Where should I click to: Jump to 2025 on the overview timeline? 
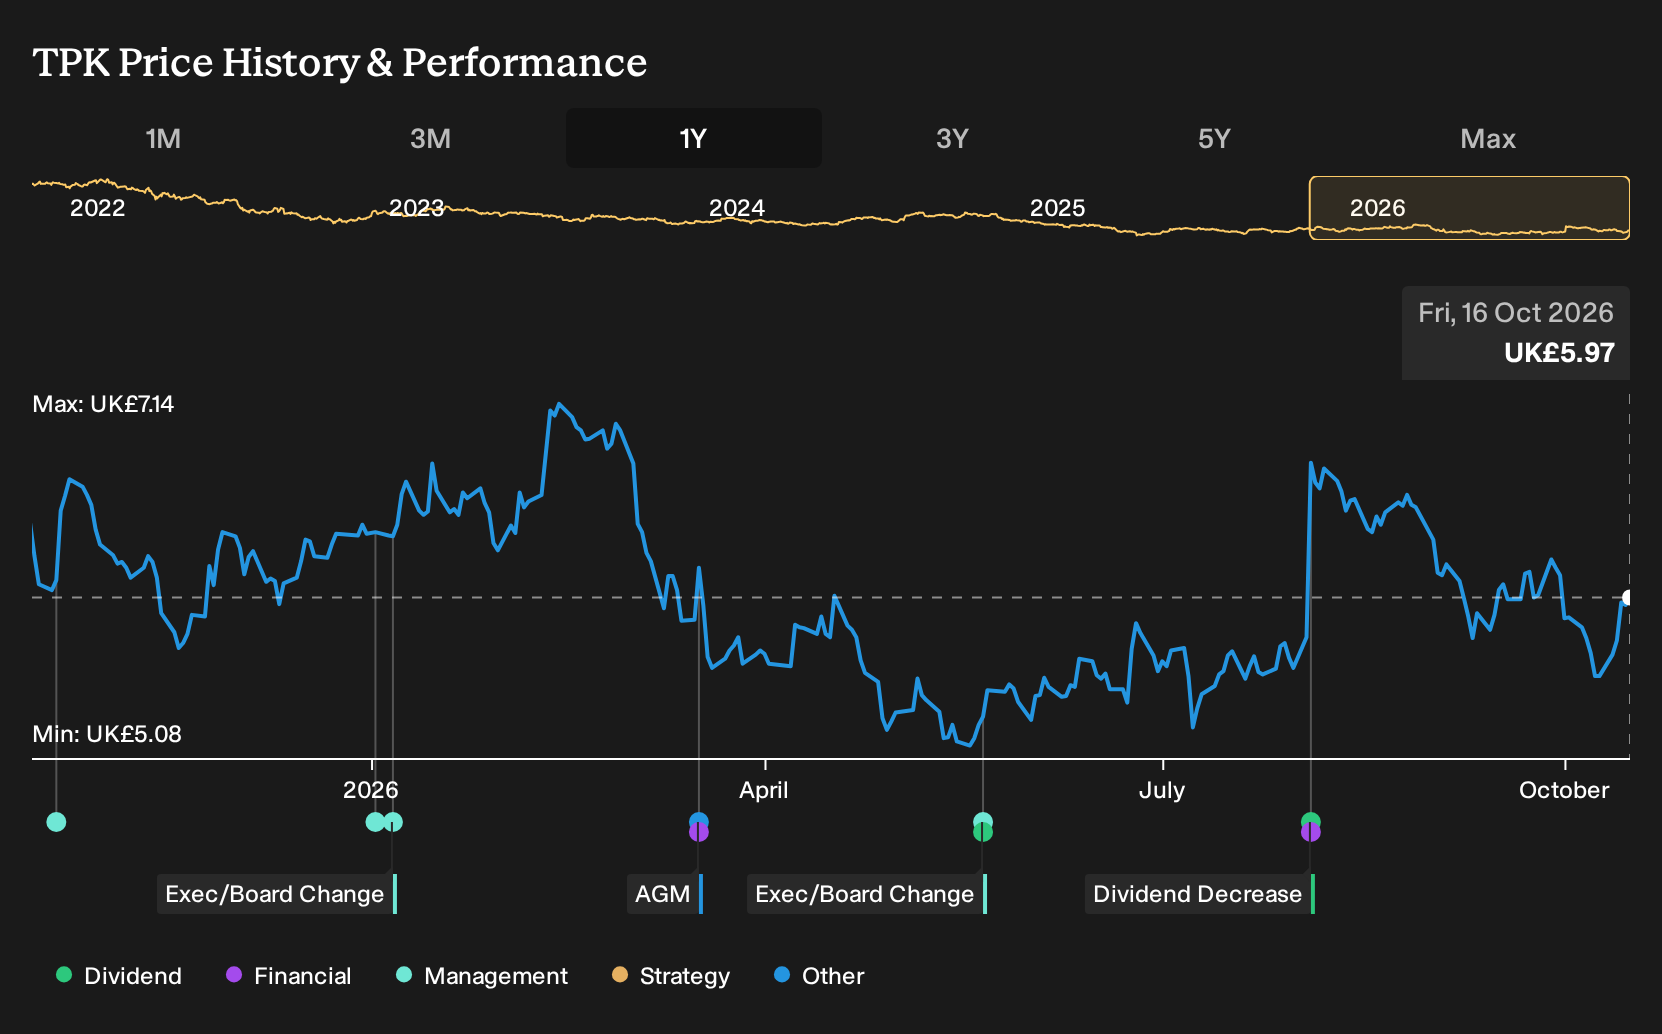coord(1057,208)
